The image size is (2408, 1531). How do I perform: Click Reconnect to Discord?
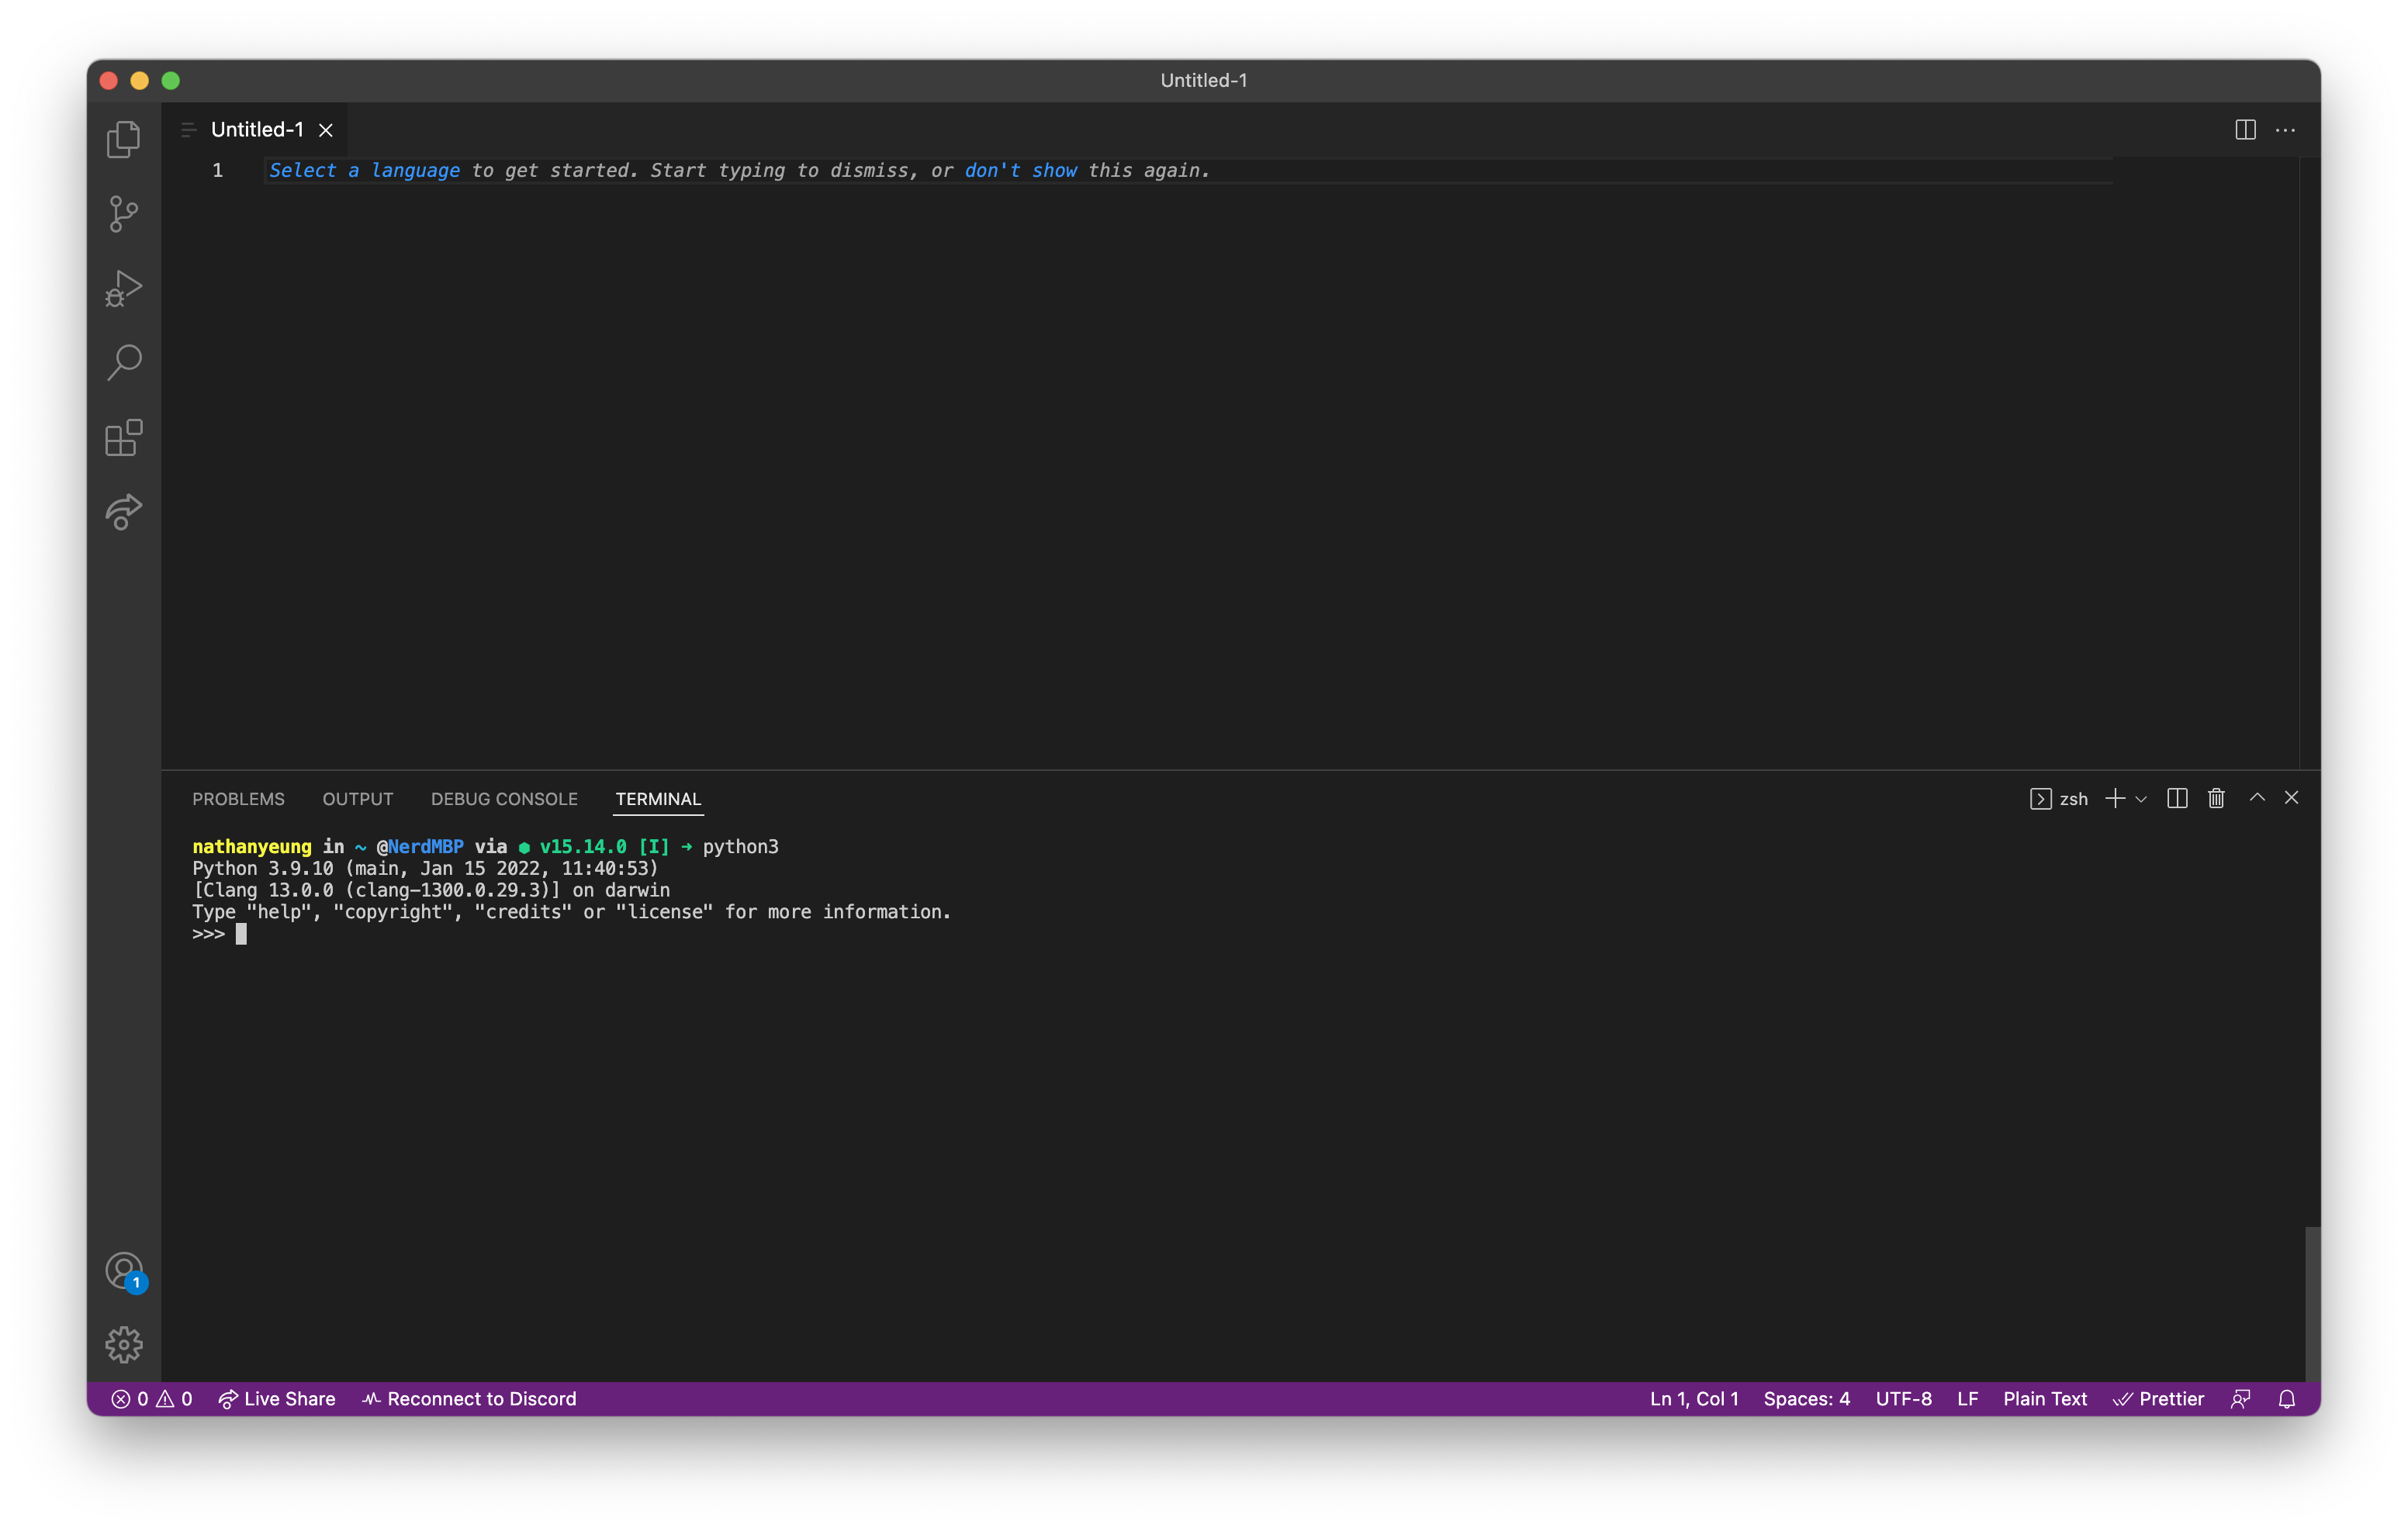point(469,1399)
